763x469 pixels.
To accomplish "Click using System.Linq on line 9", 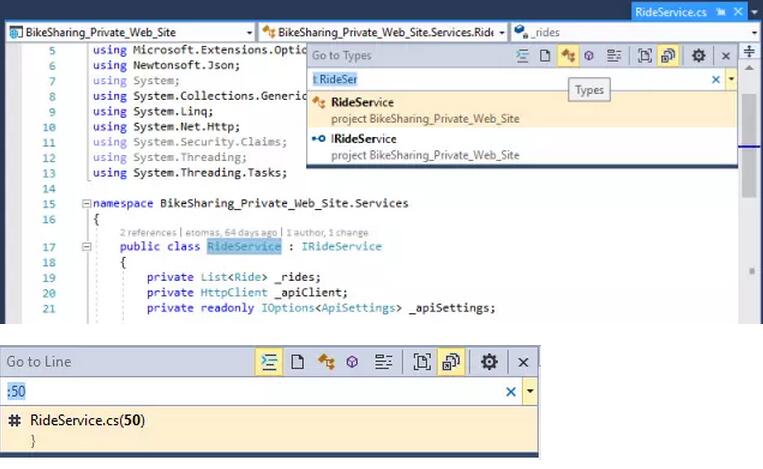I will coord(153,111).
